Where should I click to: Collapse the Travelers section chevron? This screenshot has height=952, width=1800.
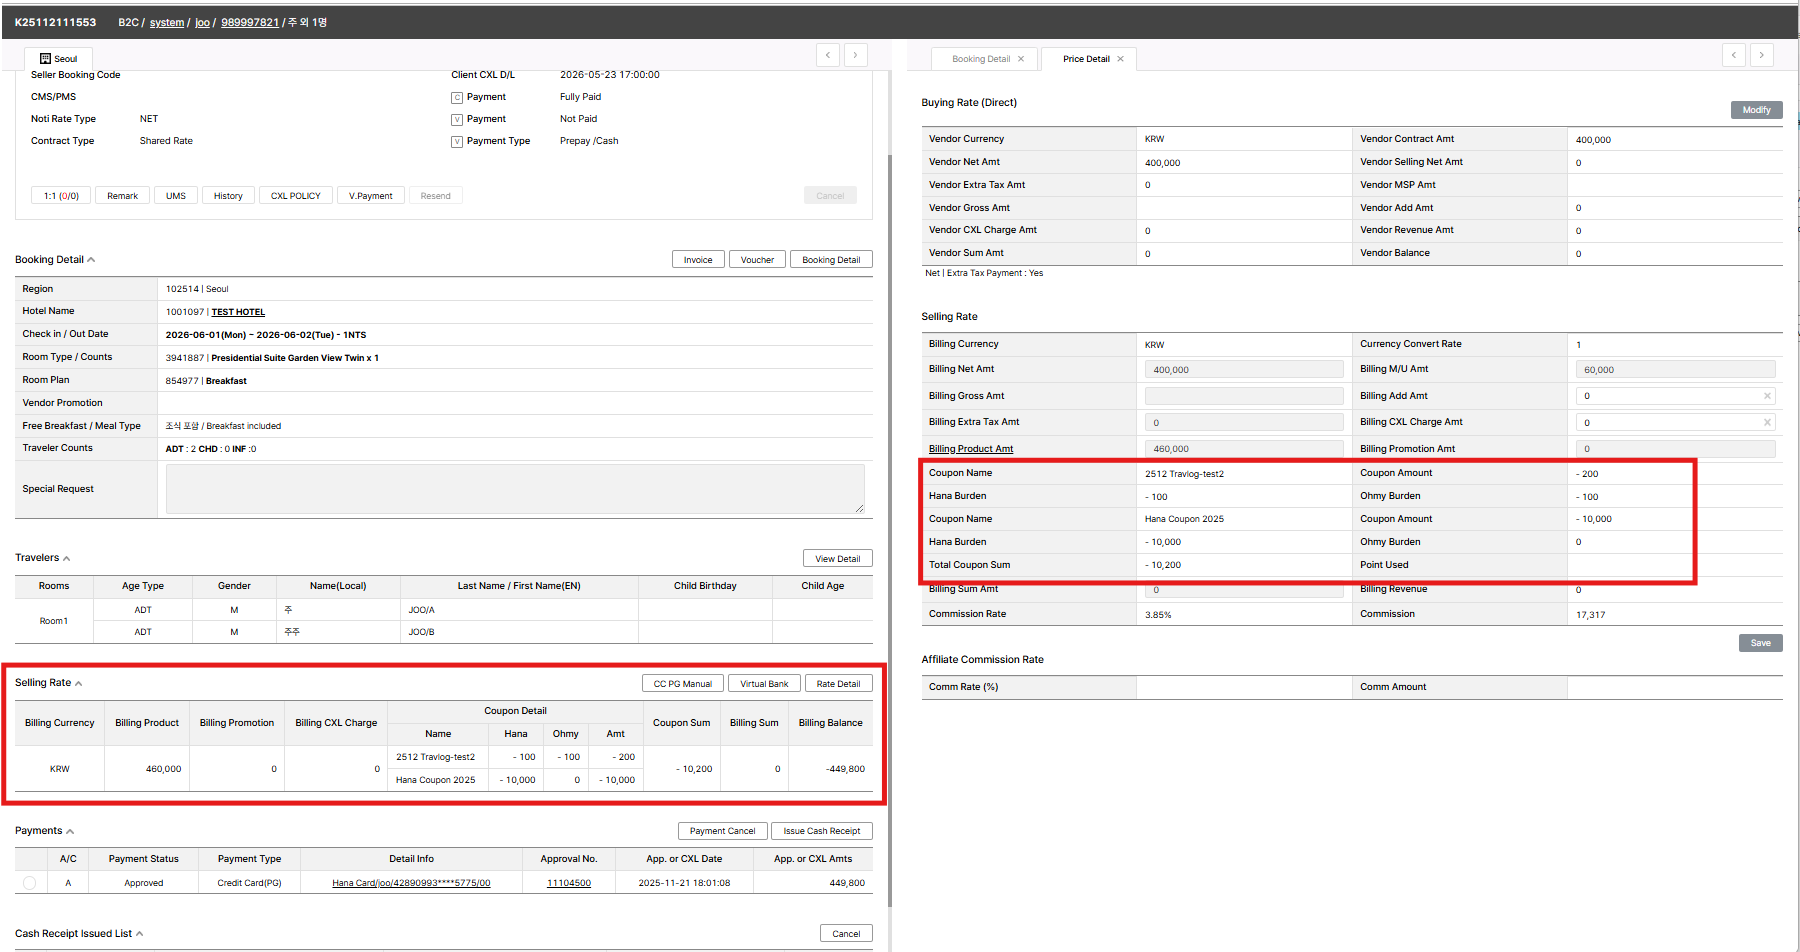point(67,558)
